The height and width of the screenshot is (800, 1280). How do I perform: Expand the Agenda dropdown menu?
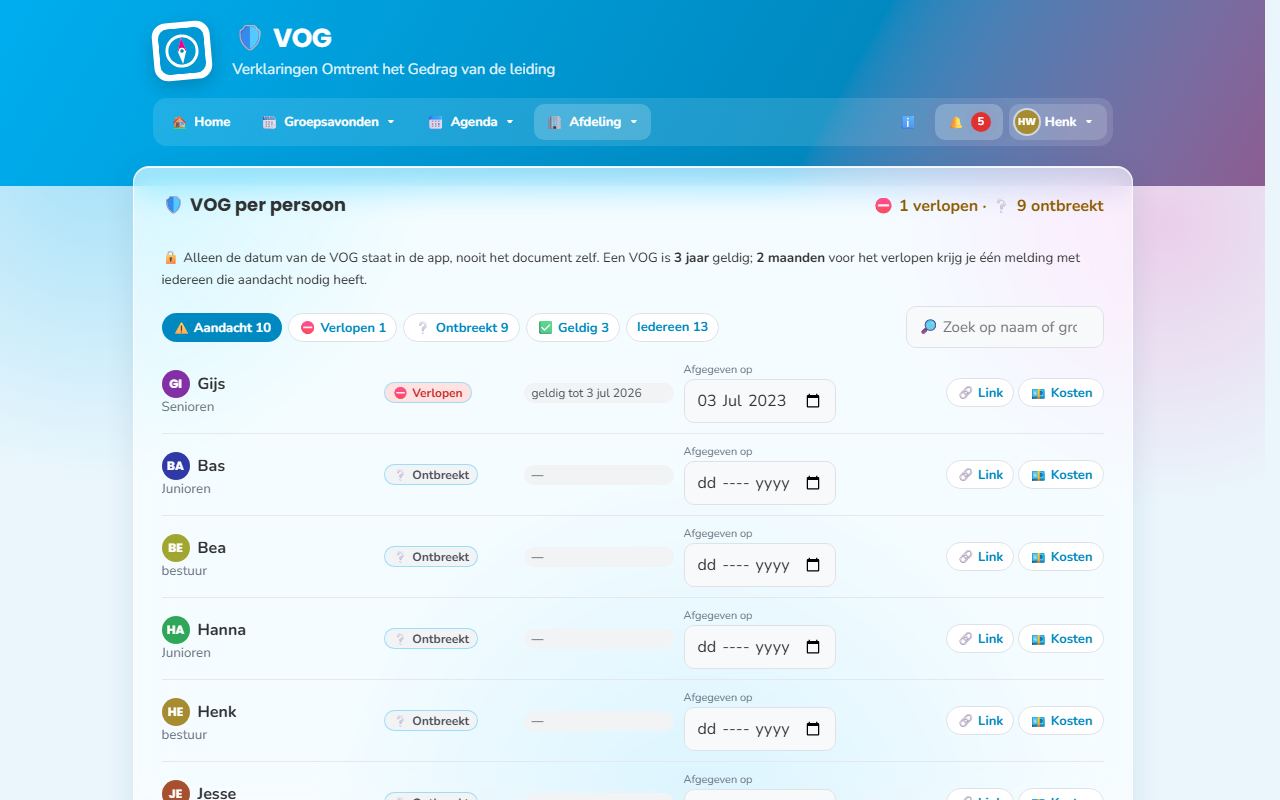pos(471,122)
